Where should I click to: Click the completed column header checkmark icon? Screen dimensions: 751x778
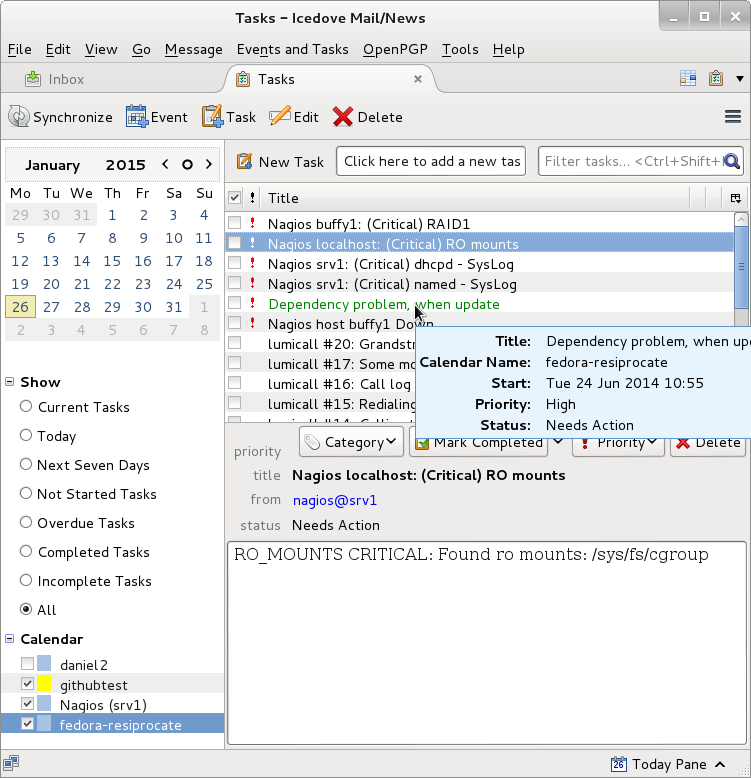coord(234,198)
